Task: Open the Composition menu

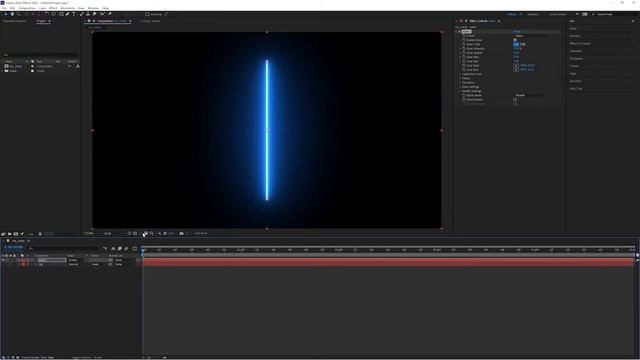Action: [x=27, y=8]
